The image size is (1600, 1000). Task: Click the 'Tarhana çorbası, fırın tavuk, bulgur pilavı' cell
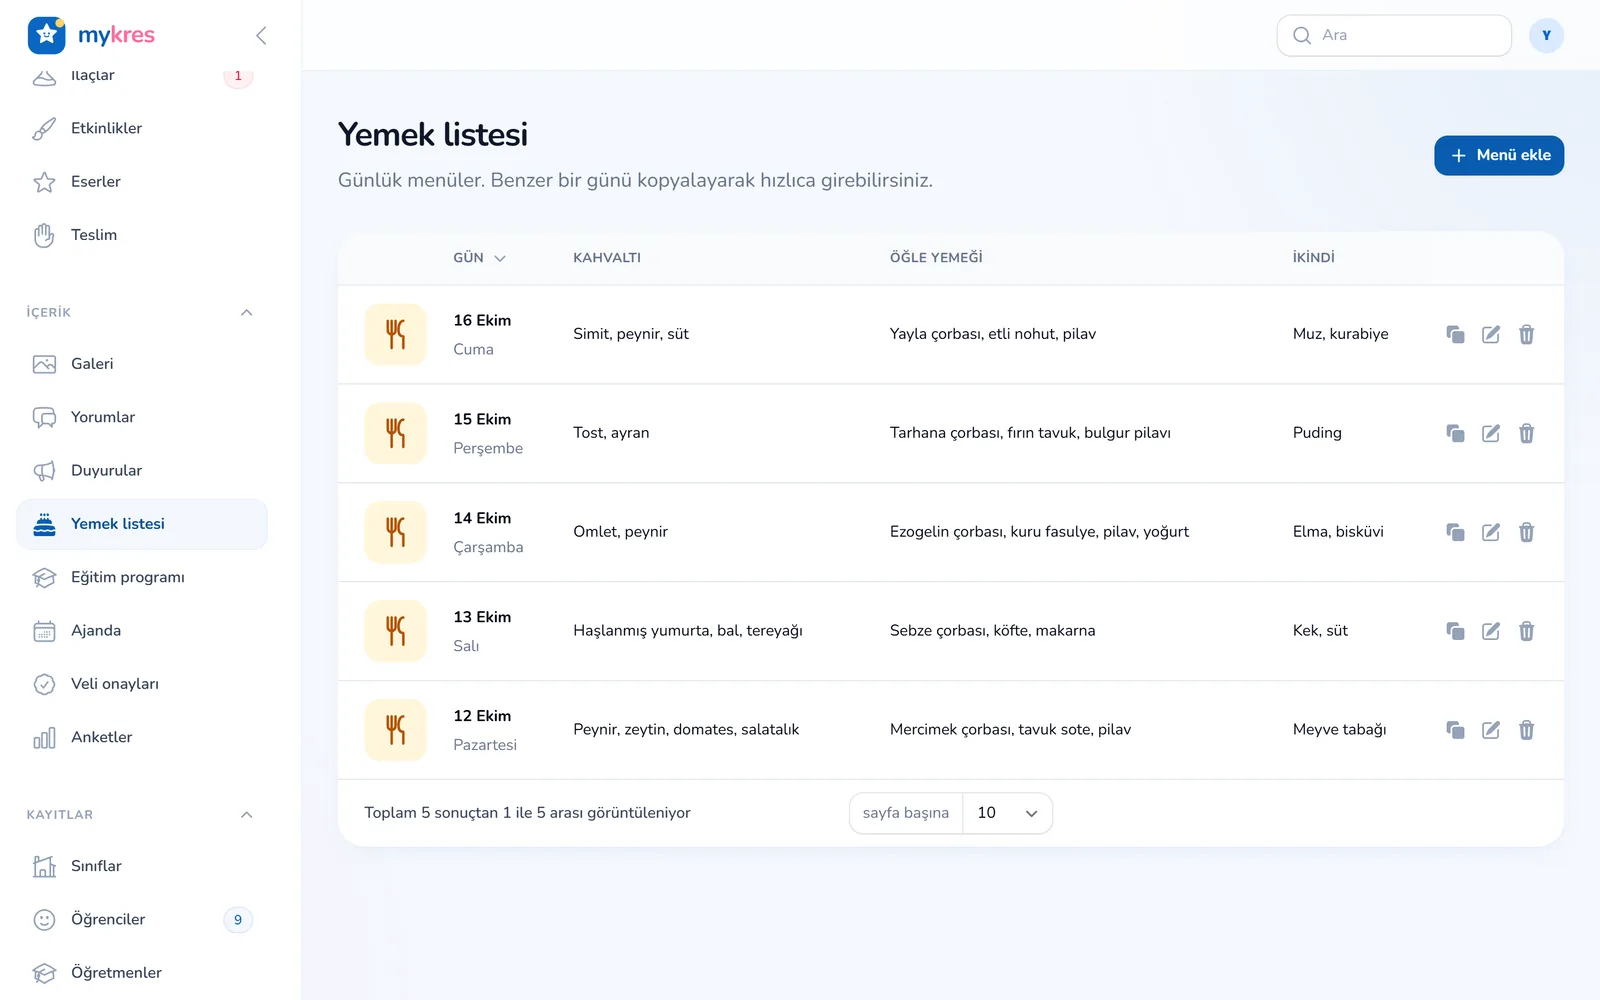pyautogui.click(x=1030, y=433)
